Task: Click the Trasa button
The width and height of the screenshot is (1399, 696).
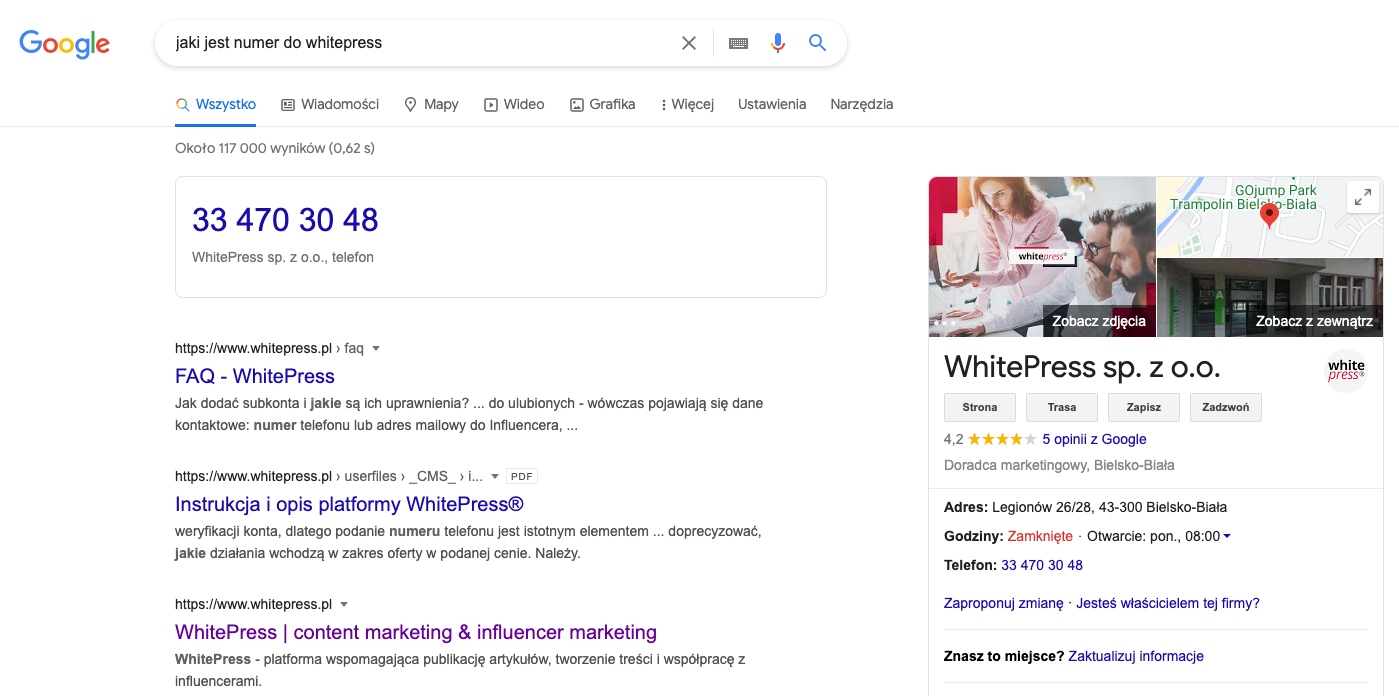Action: (x=1062, y=407)
